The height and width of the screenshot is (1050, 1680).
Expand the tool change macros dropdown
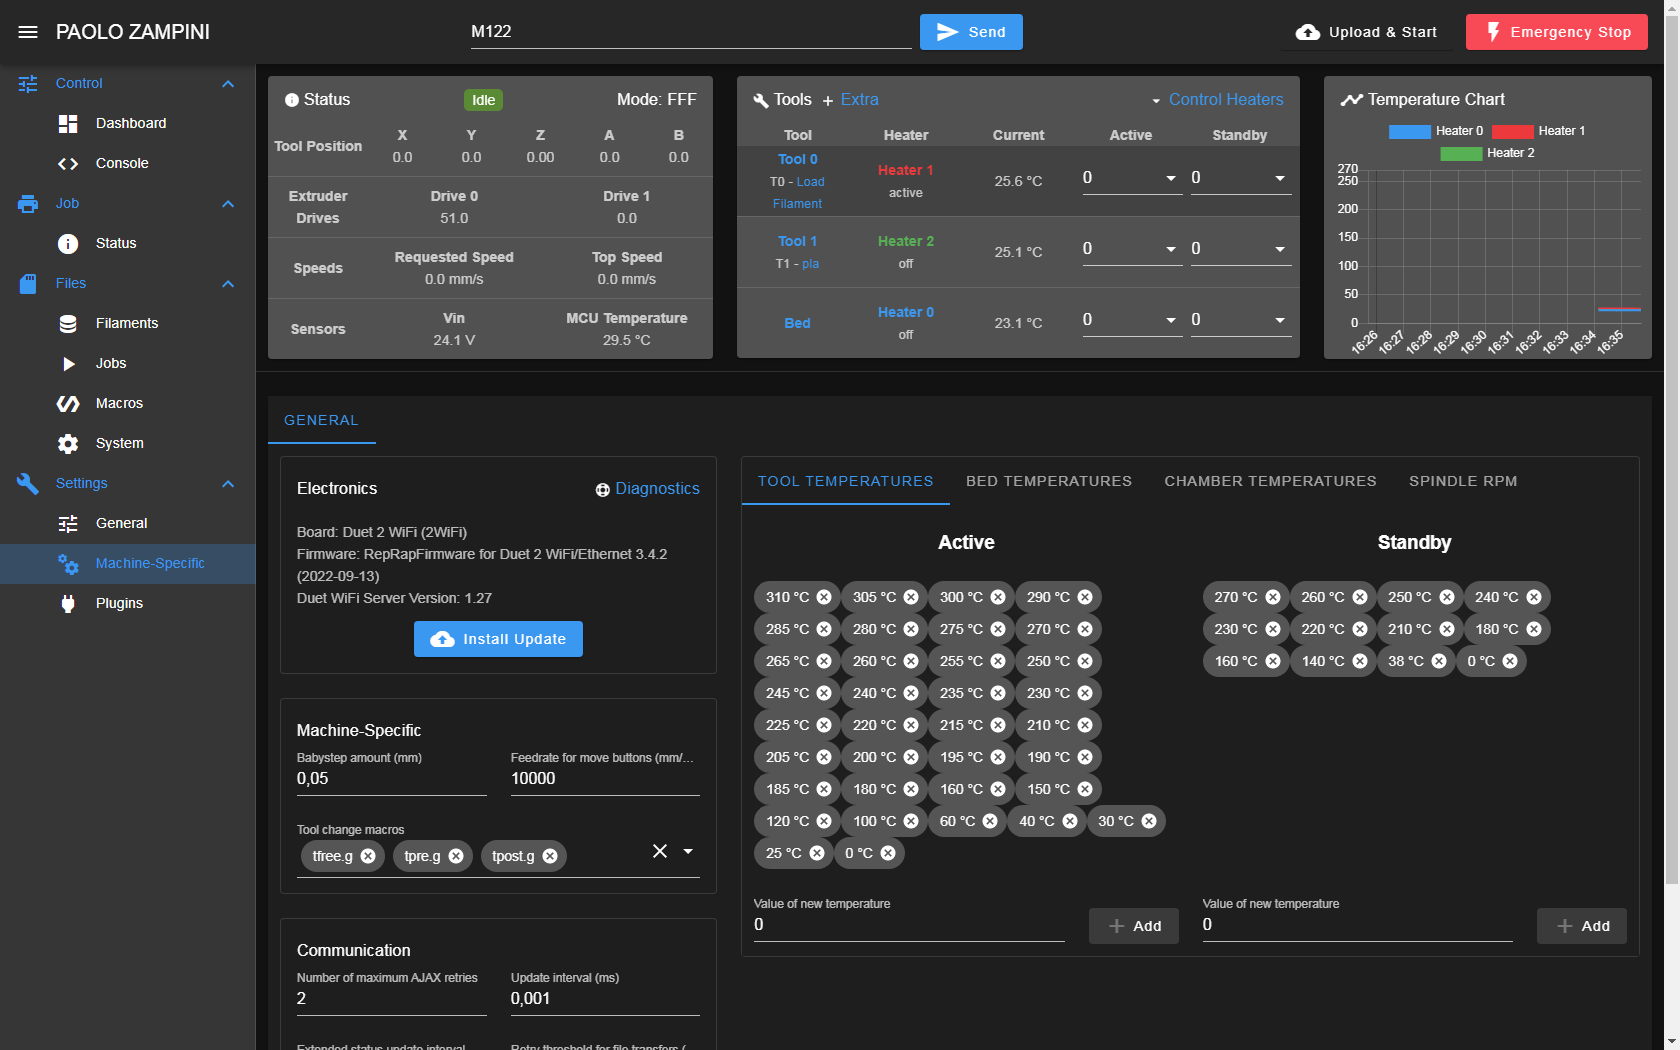[688, 851]
